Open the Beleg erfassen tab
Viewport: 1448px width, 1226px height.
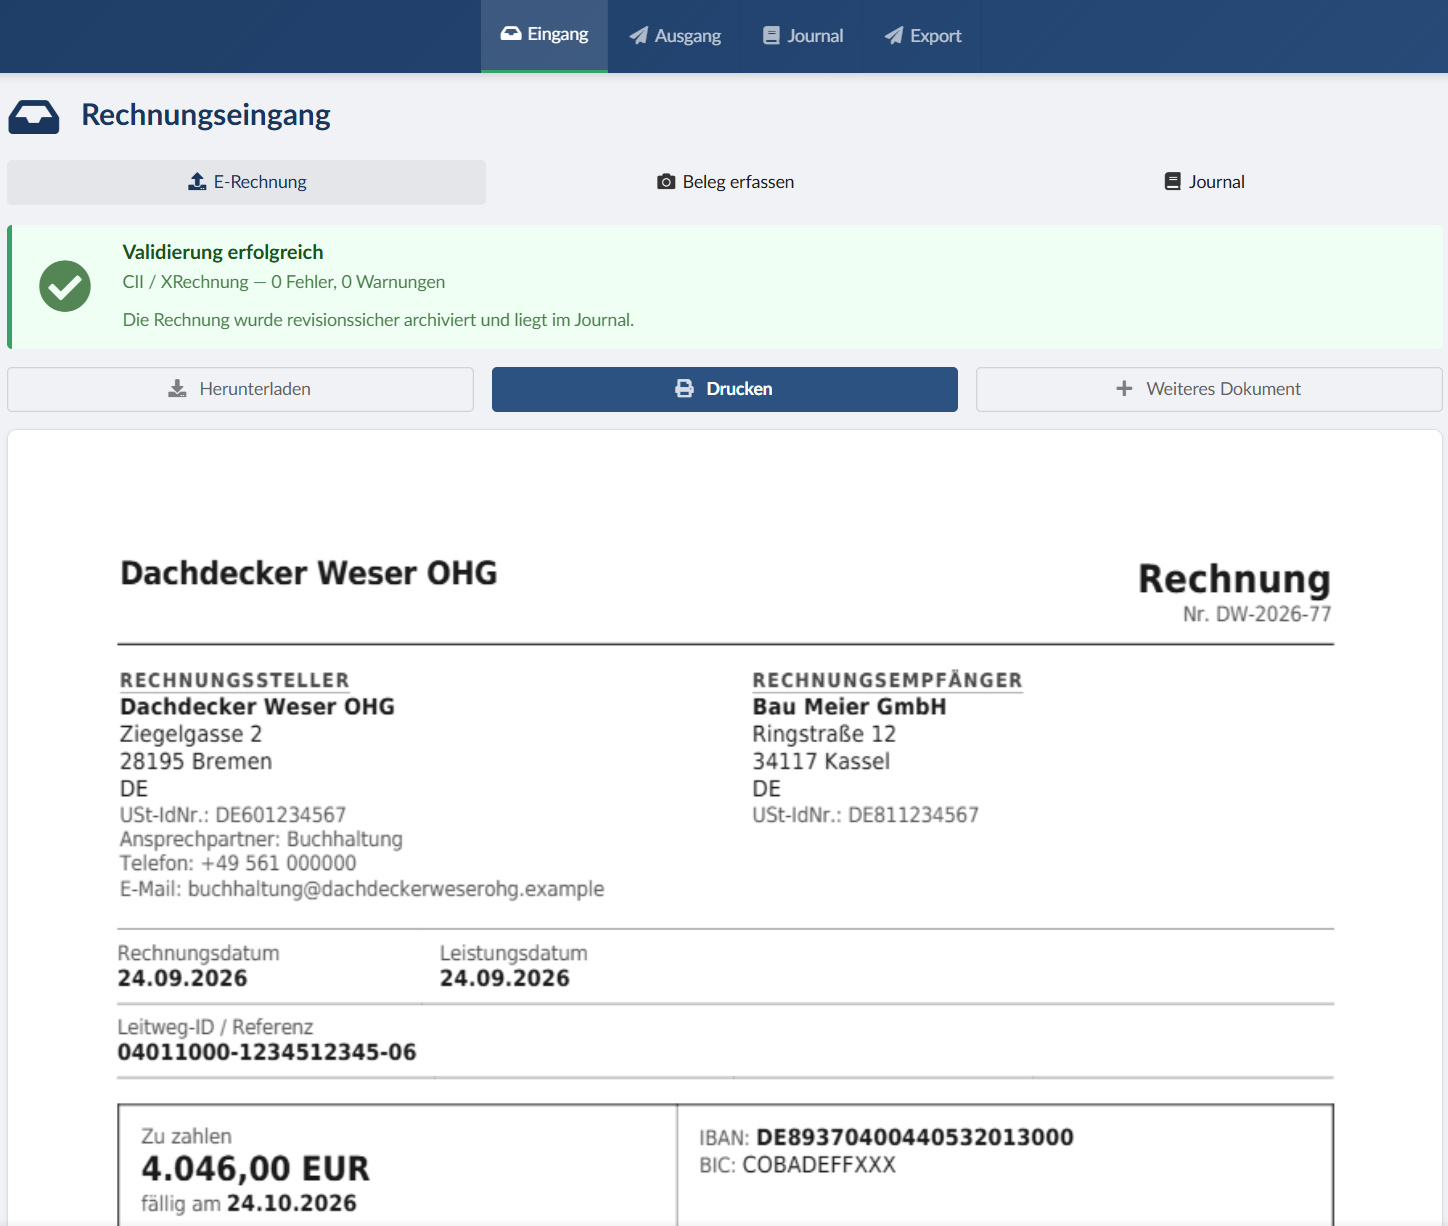point(725,182)
